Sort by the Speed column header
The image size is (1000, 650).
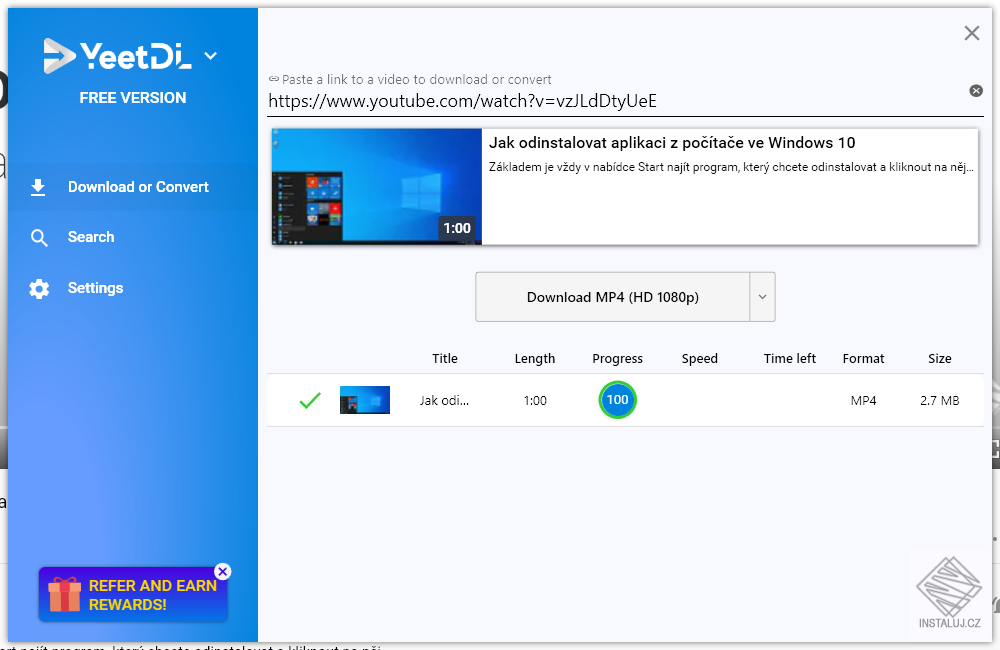700,358
